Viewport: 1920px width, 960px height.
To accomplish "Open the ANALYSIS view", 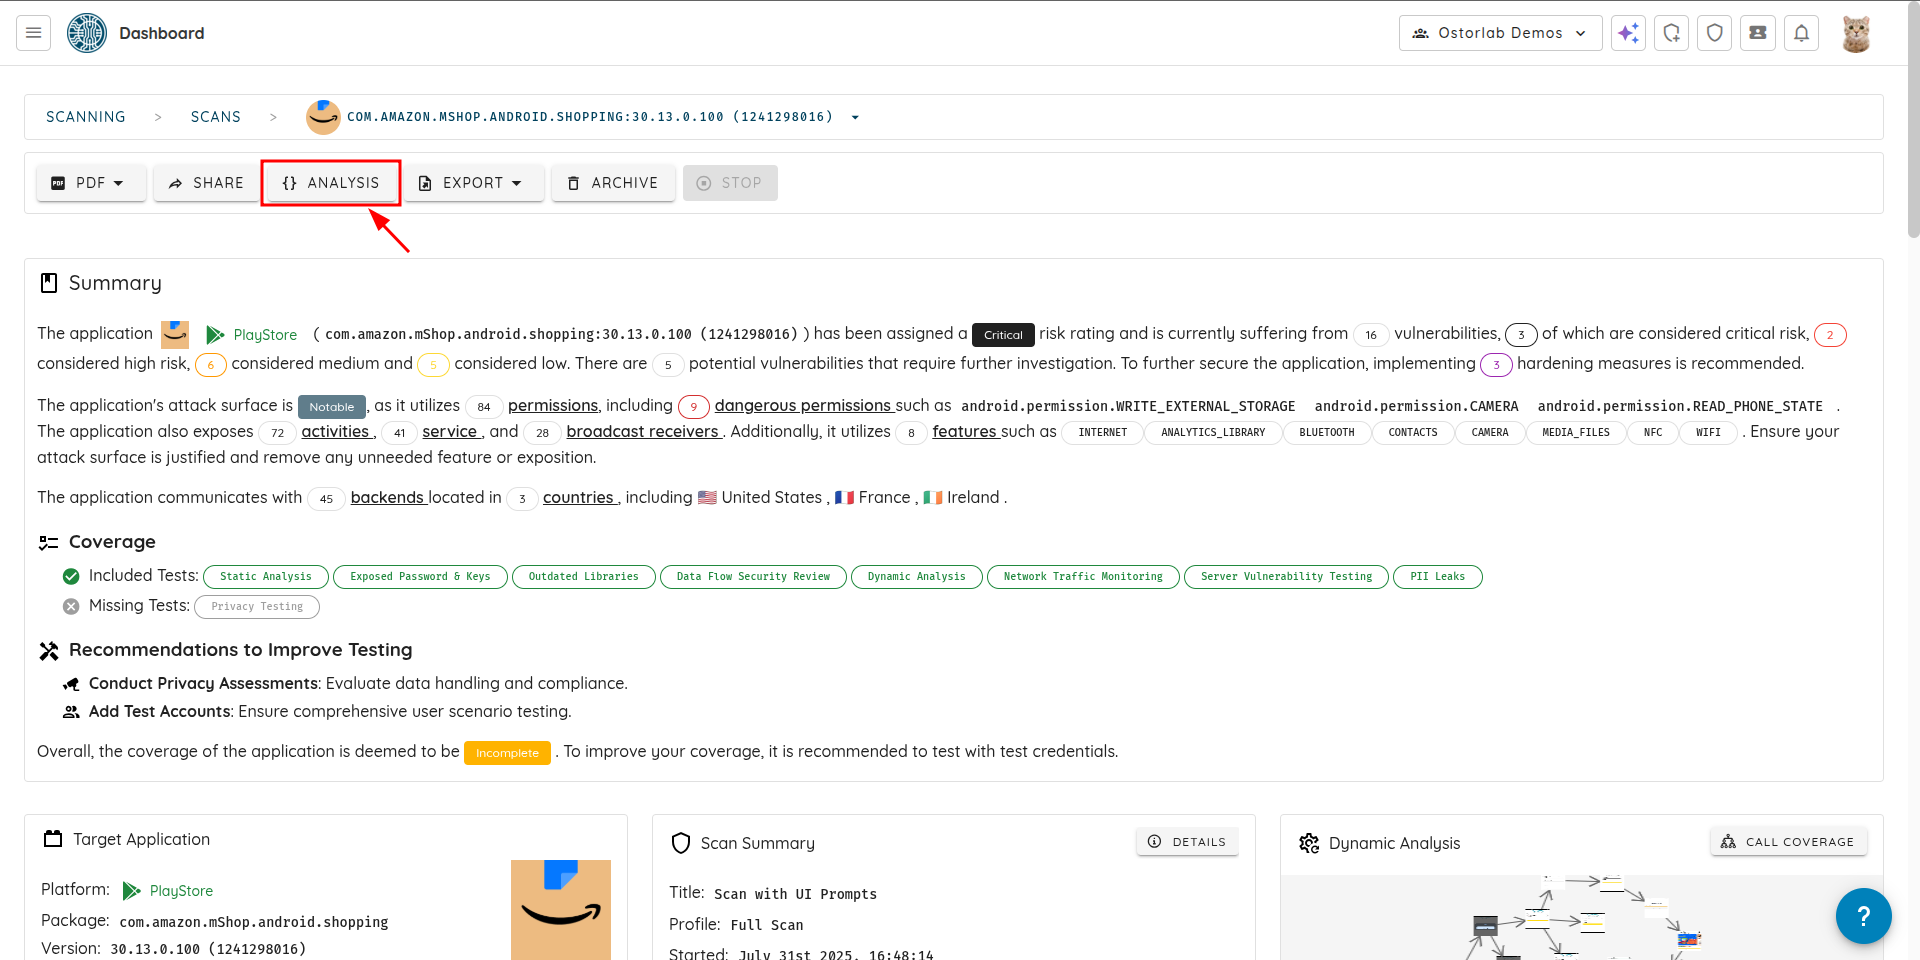I will [x=331, y=183].
